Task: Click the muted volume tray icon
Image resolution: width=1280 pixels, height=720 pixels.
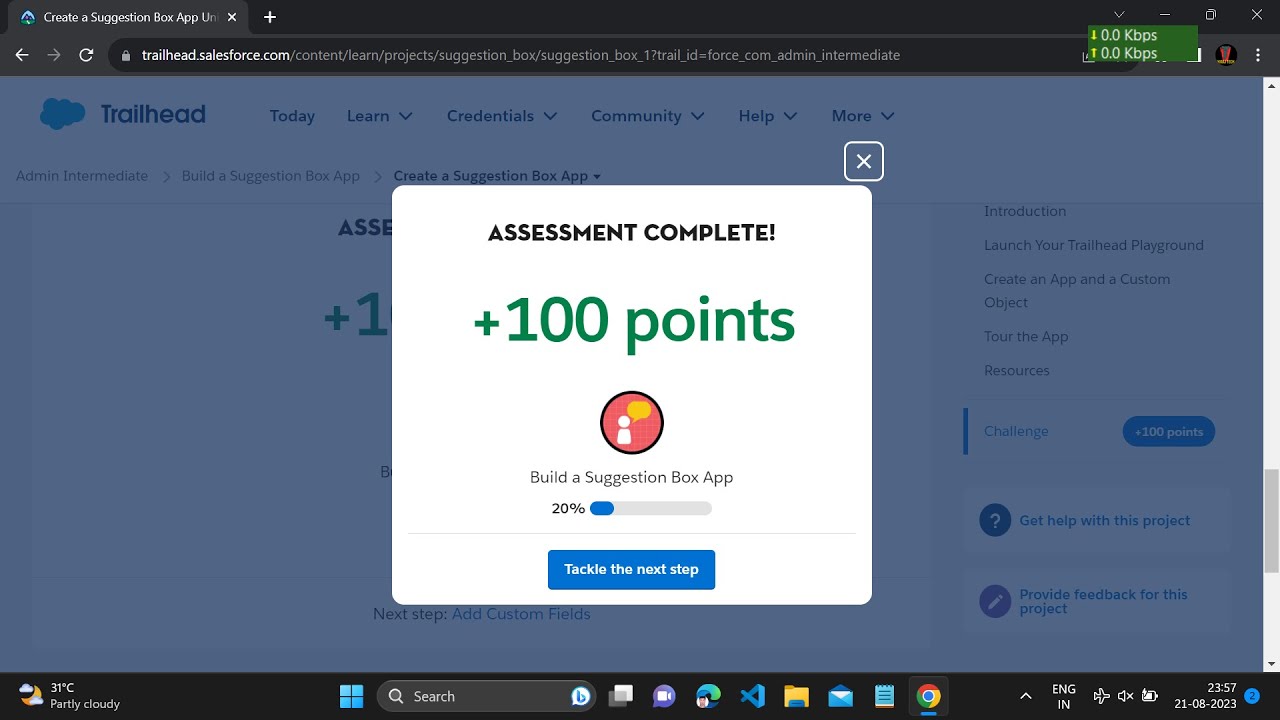Action: [1125, 696]
